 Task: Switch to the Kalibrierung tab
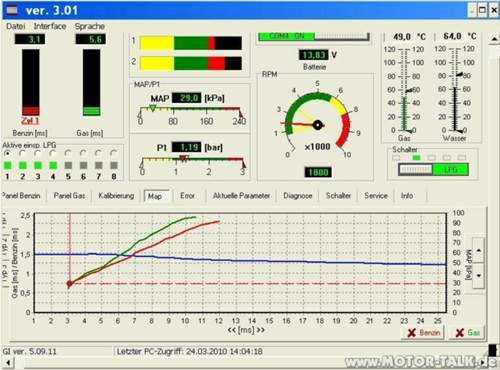point(116,196)
